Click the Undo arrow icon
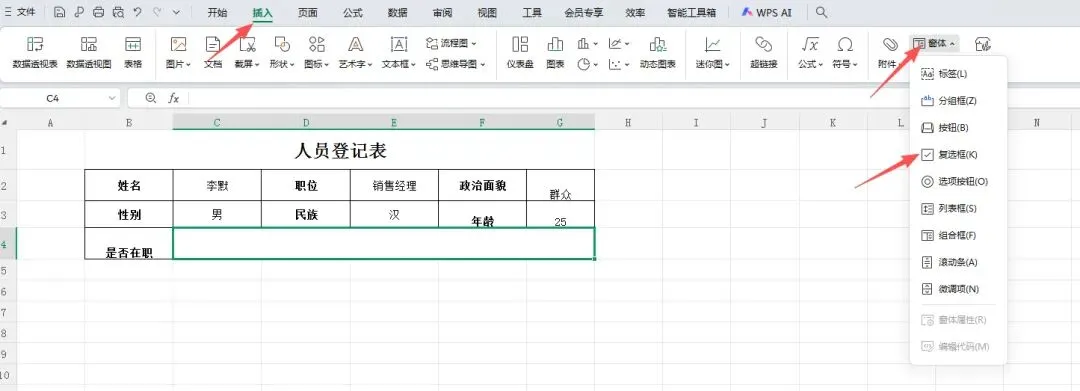The width and height of the screenshot is (1080, 391). click(138, 12)
